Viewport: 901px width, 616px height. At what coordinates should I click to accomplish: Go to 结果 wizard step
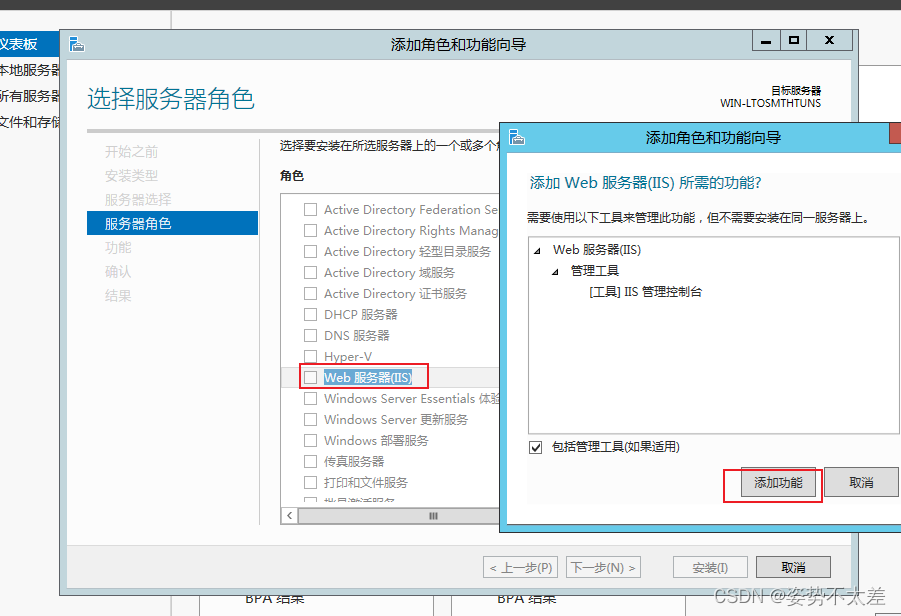coord(118,296)
